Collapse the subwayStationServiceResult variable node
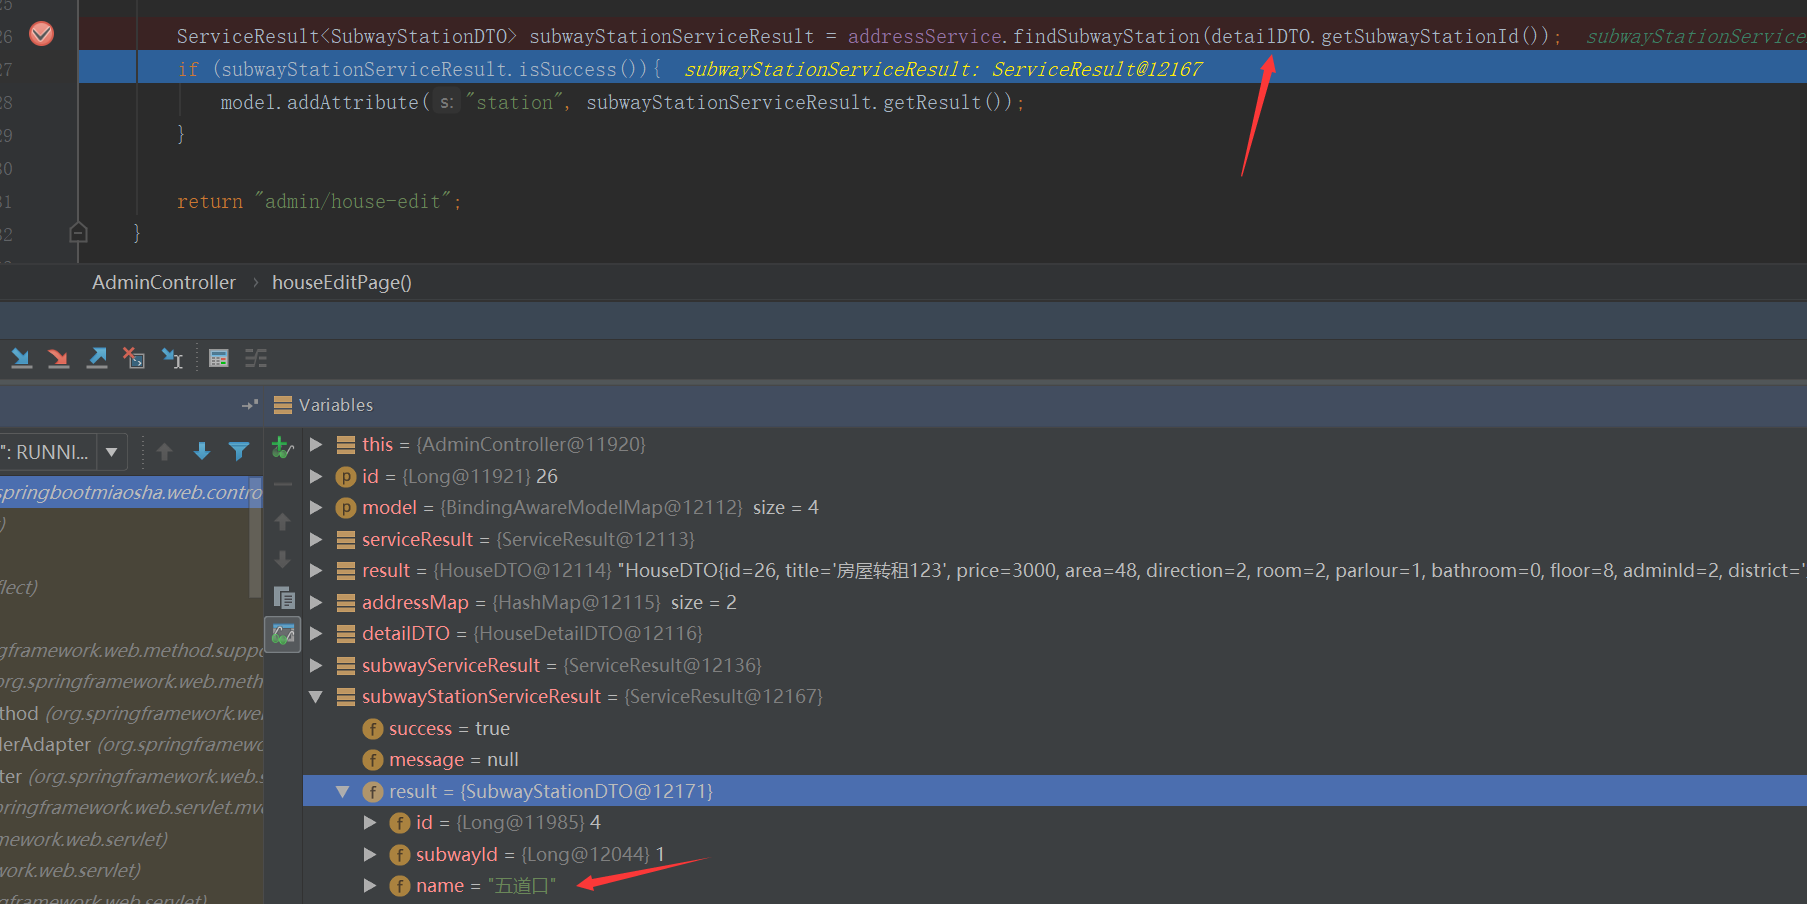The height and width of the screenshot is (904, 1807). (316, 696)
